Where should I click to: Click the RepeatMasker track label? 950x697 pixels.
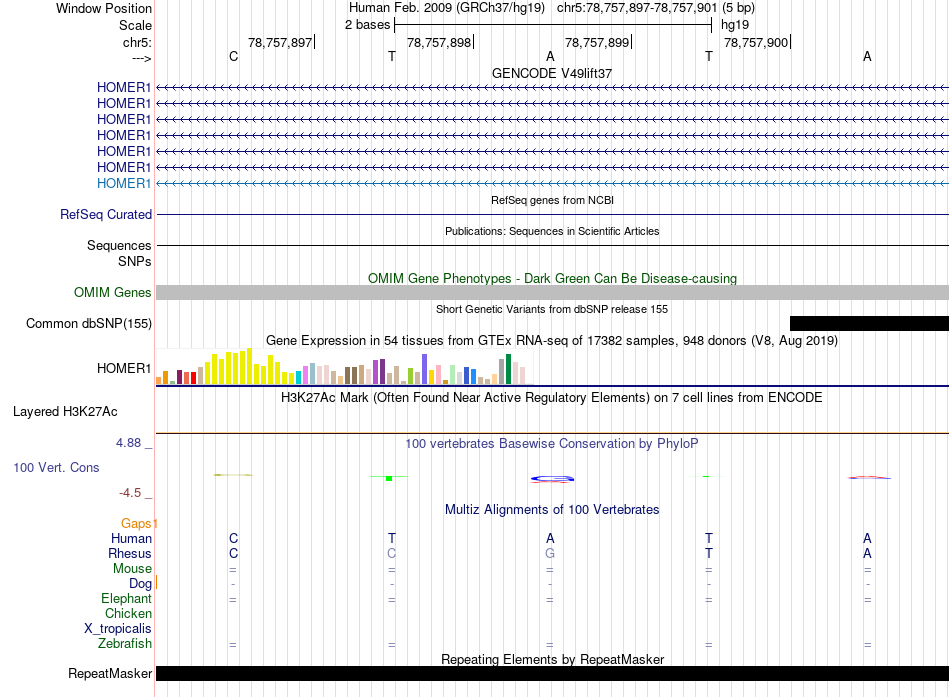110,673
